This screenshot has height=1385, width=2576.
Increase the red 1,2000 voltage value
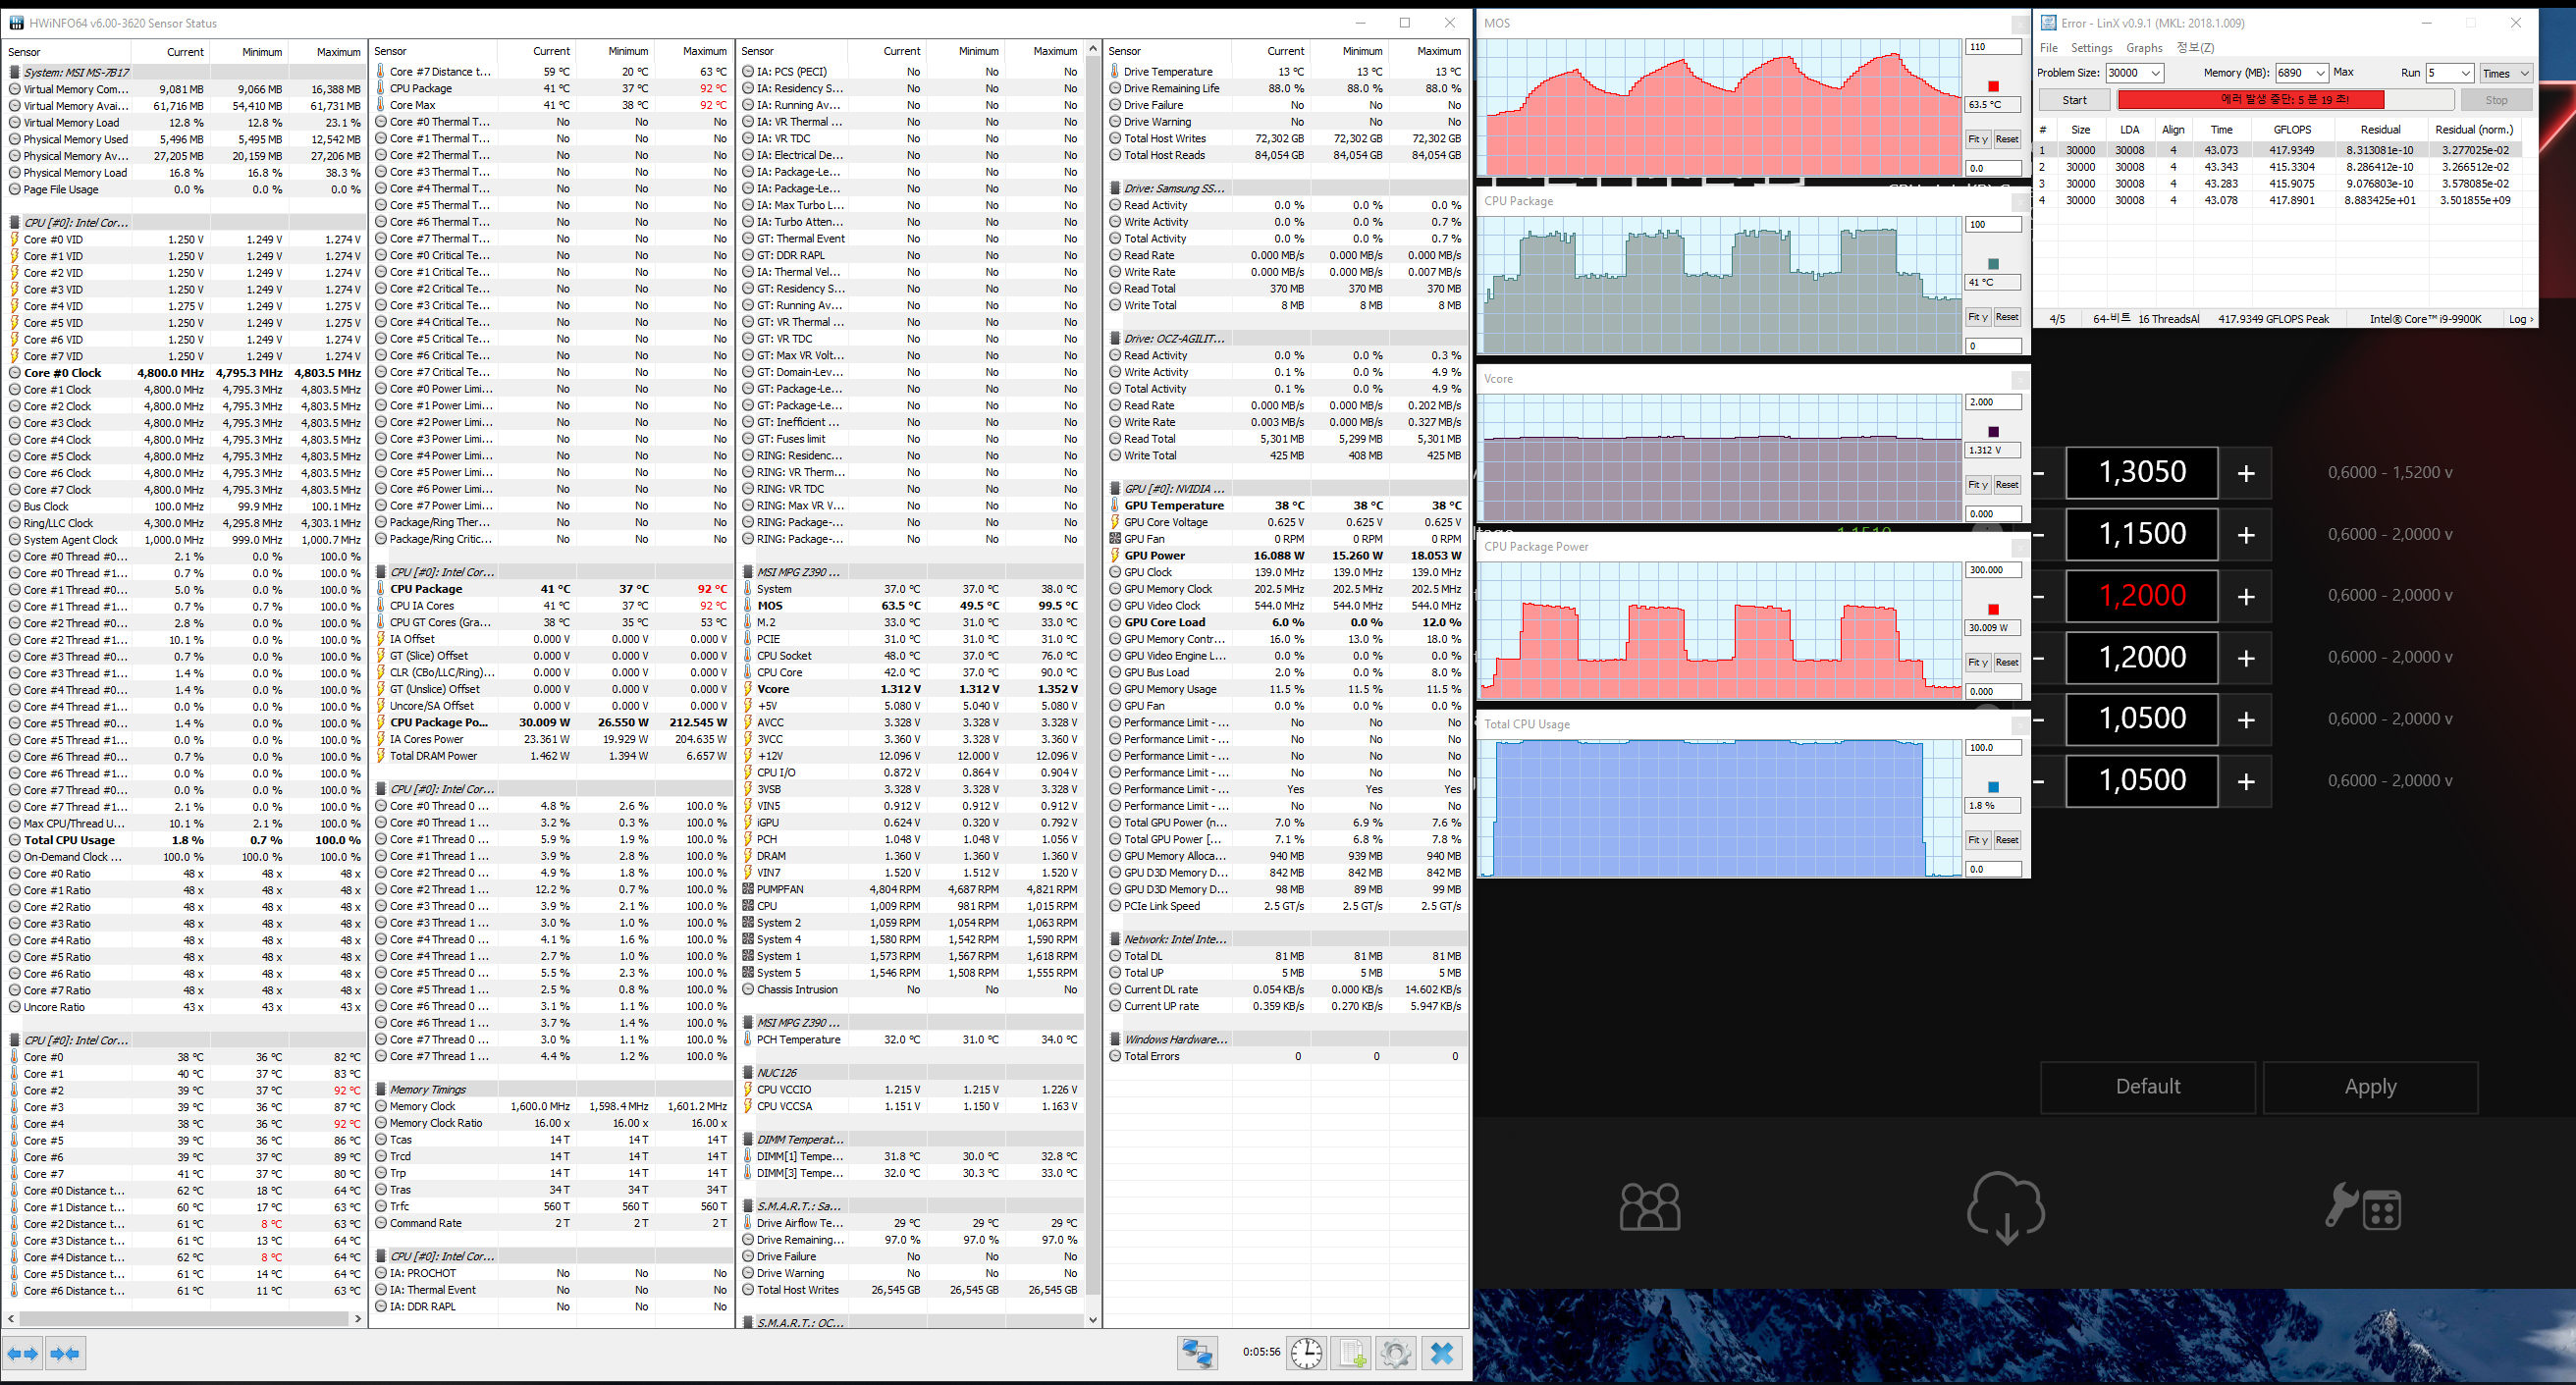2246,596
